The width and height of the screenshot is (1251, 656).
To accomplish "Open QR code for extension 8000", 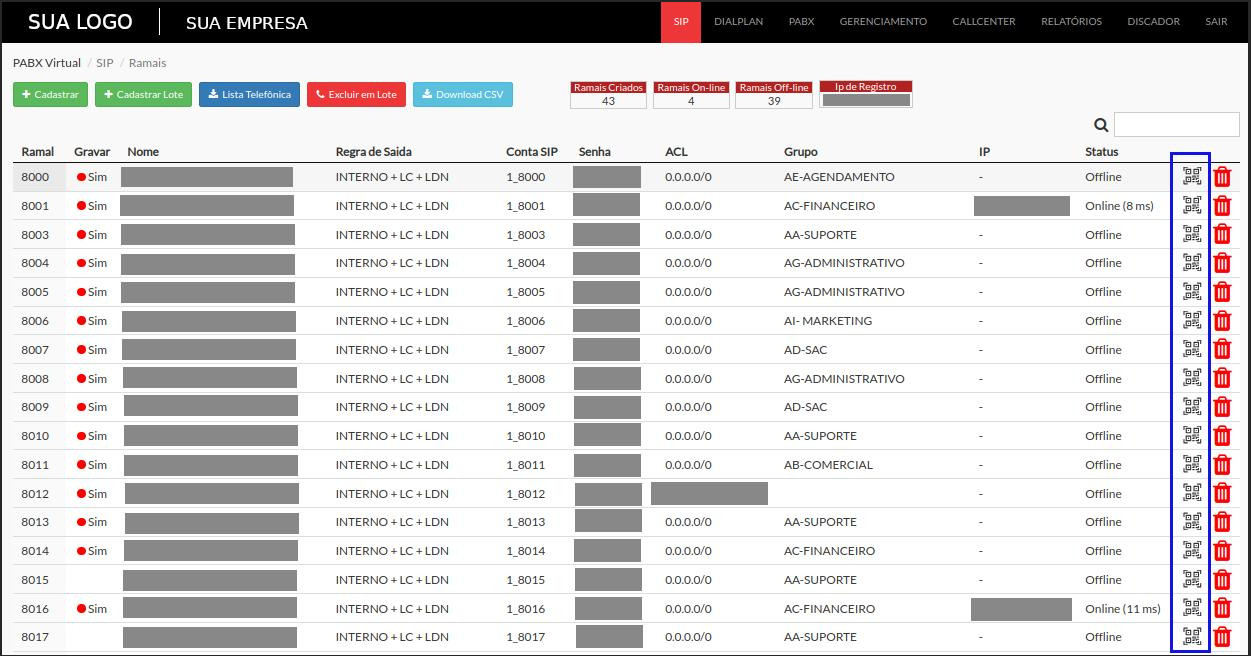I will pyautogui.click(x=1191, y=177).
